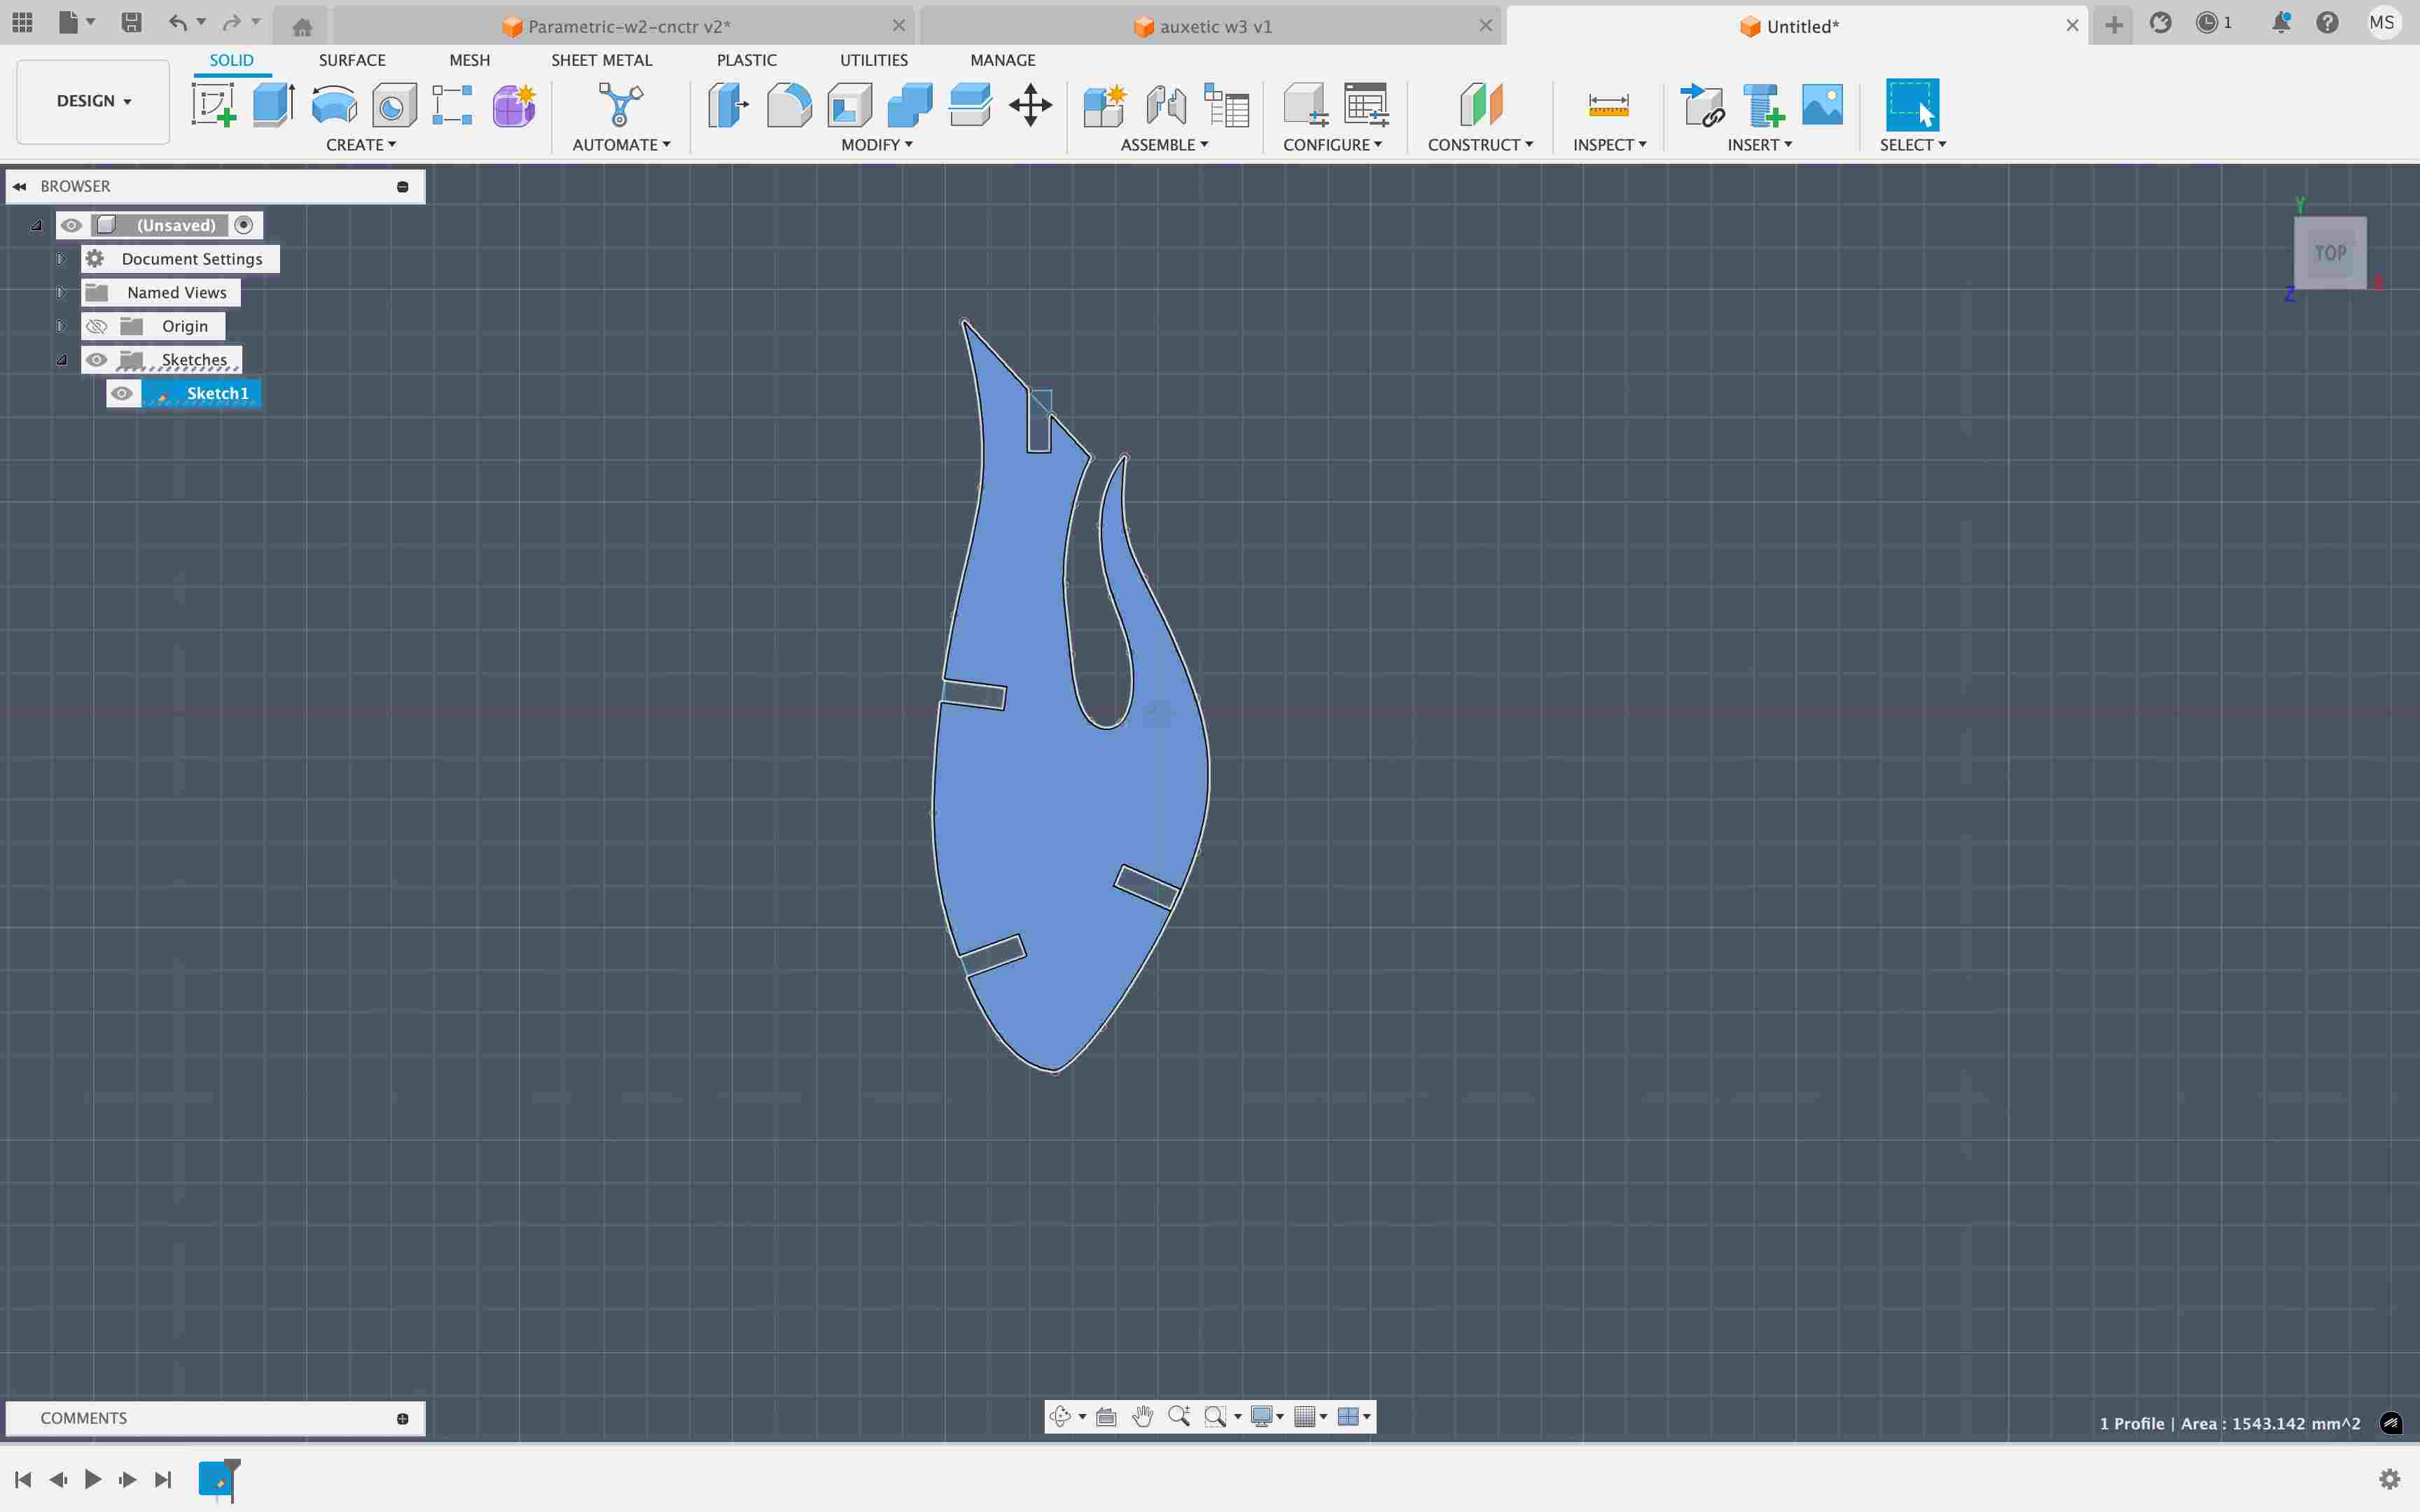Switch to the SURFACE tab
The image size is (2420, 1512).
point(352,60)
